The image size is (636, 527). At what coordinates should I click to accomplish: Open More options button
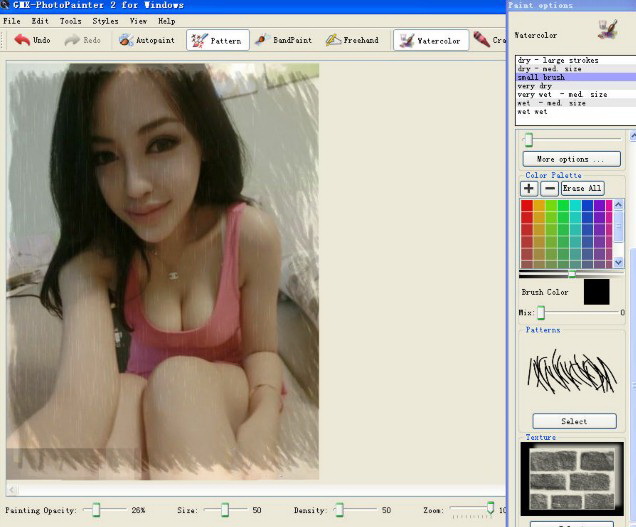coord(572,159)
